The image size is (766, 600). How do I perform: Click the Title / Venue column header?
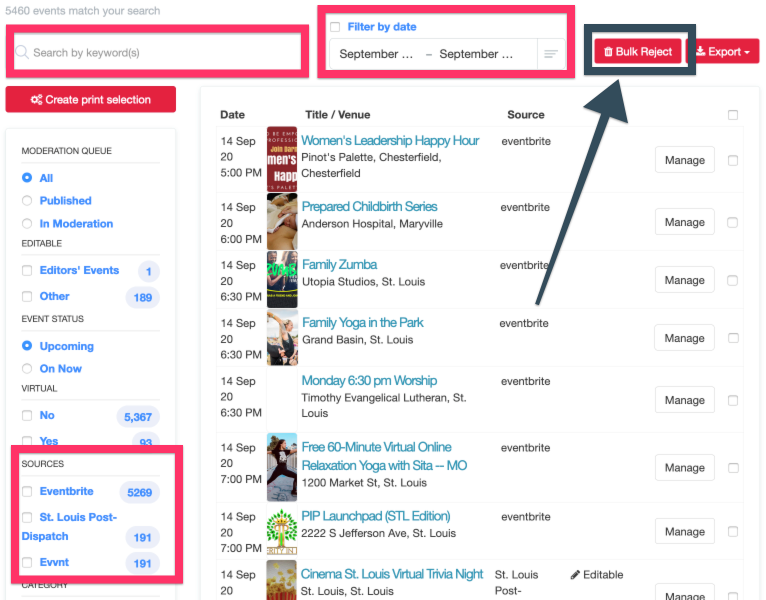coord(338,115)
